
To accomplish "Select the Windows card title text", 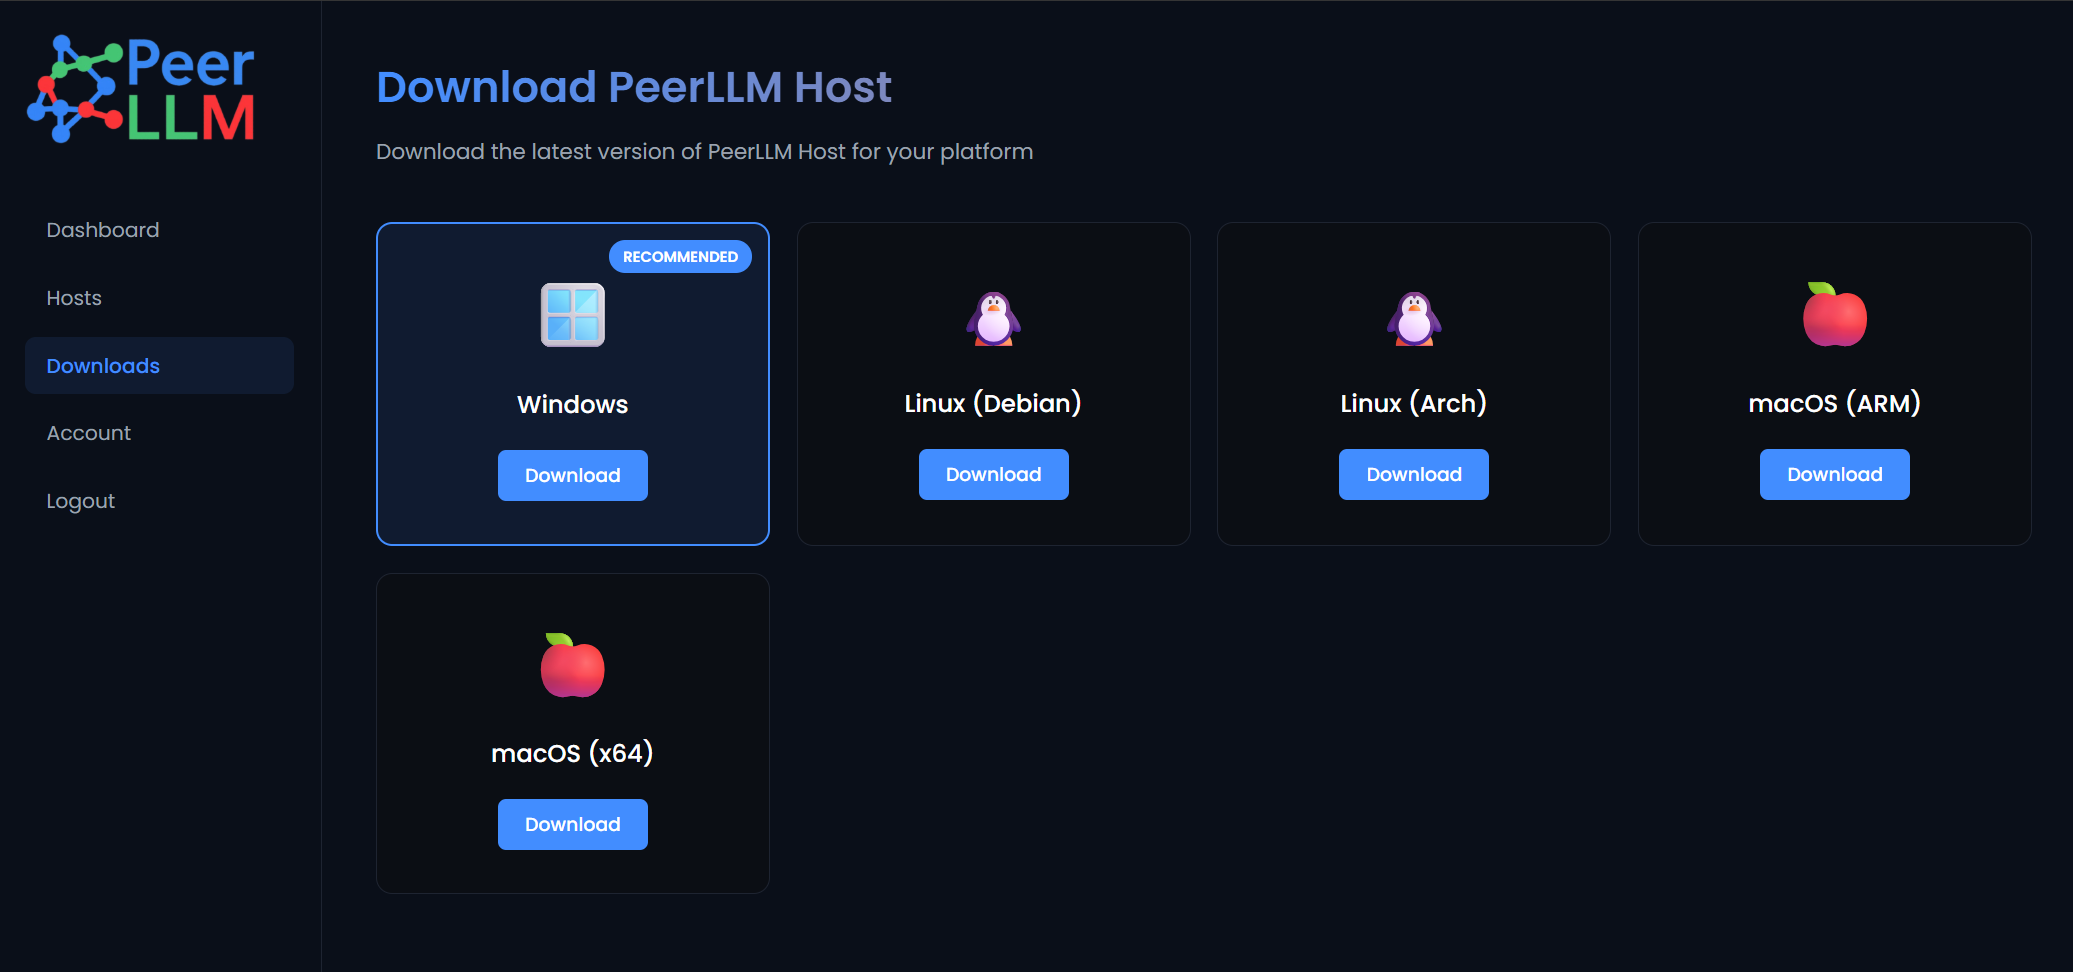I will (573, 404).
